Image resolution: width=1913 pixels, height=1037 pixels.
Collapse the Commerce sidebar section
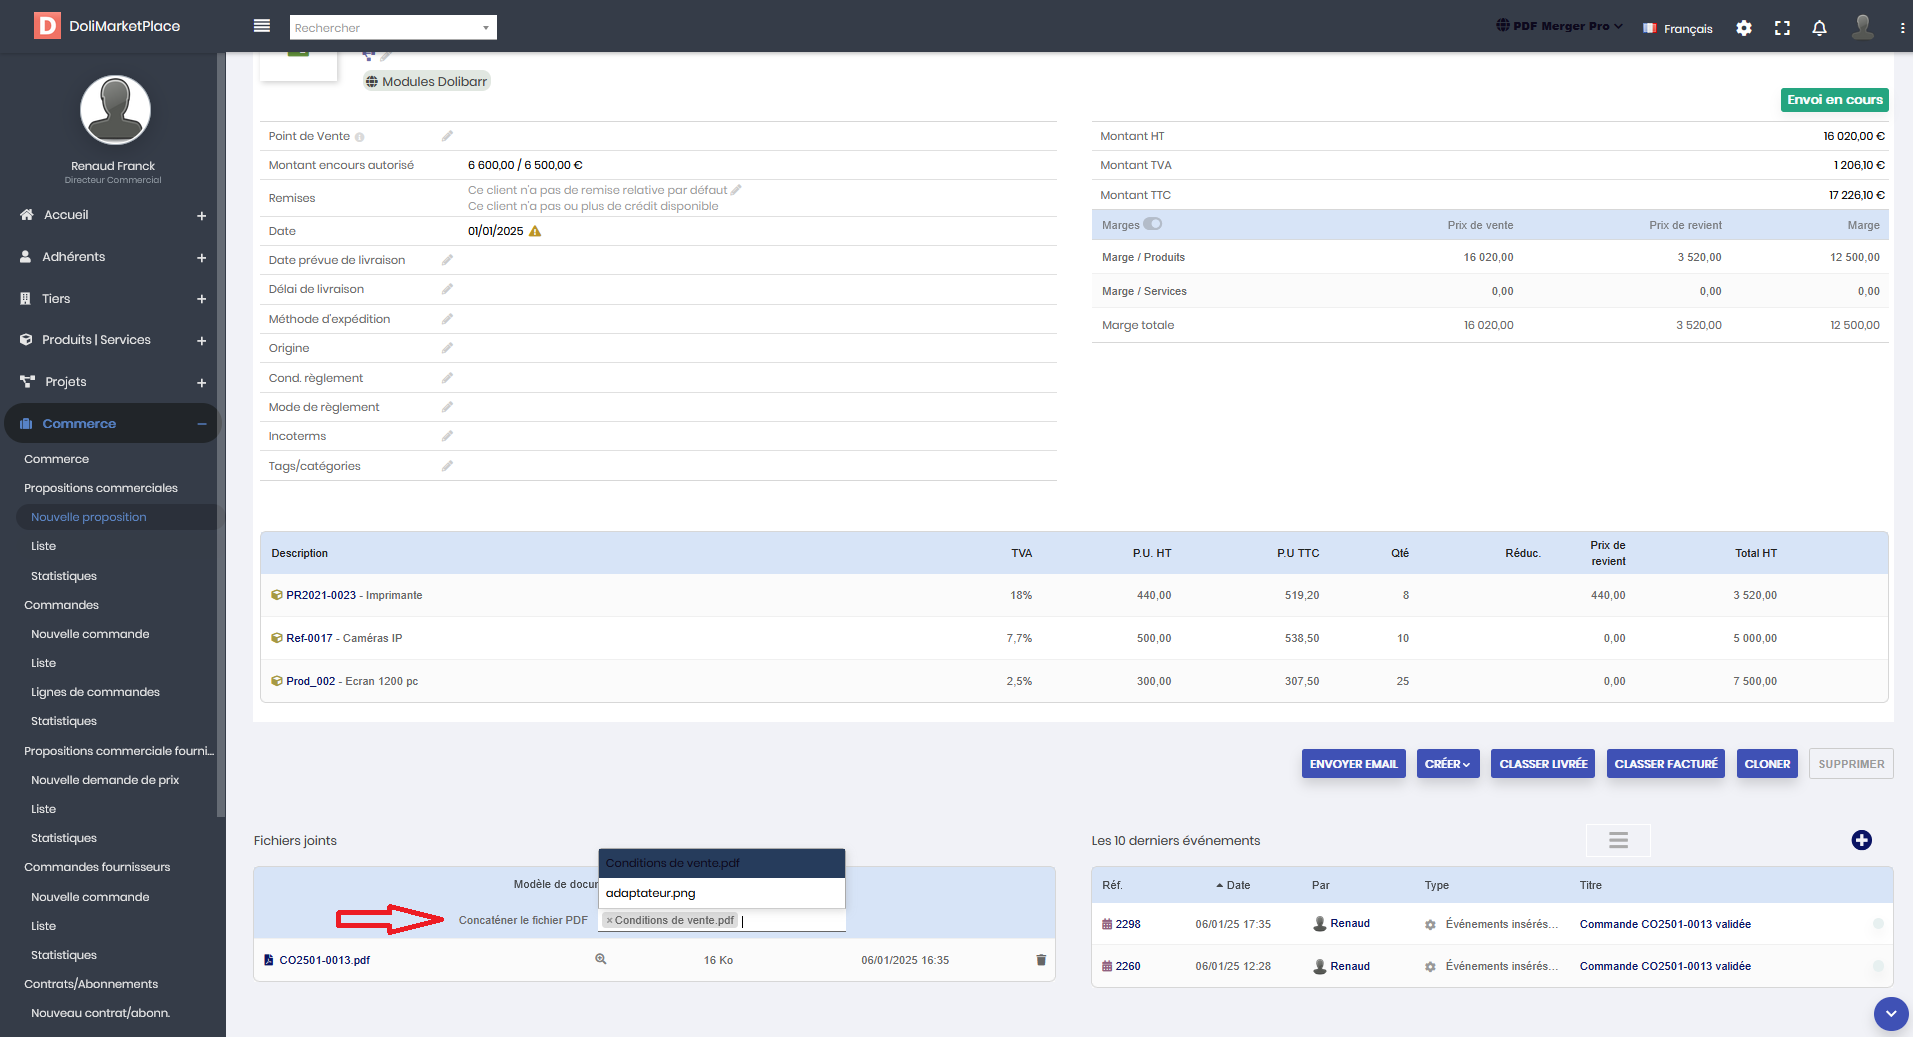pyautogui.click(x=201, y=424)
